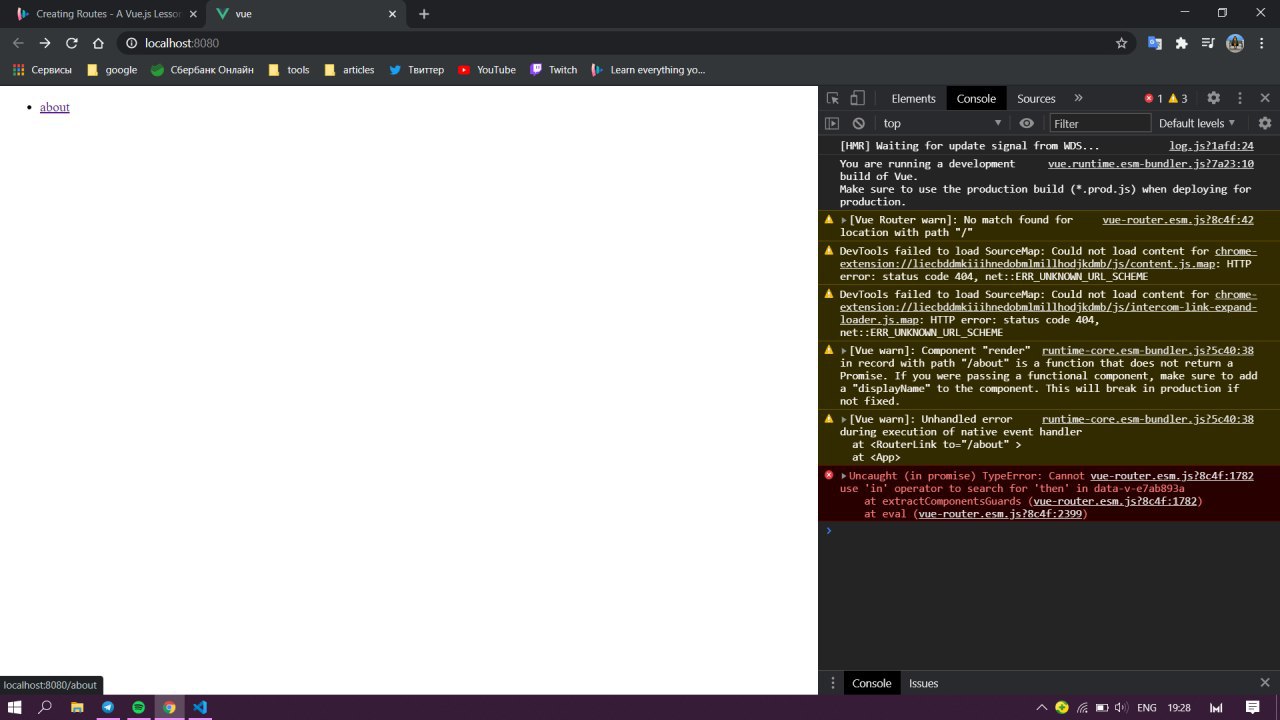
Task: Open the articles bookmarks folder
Action: pos(349,70)
